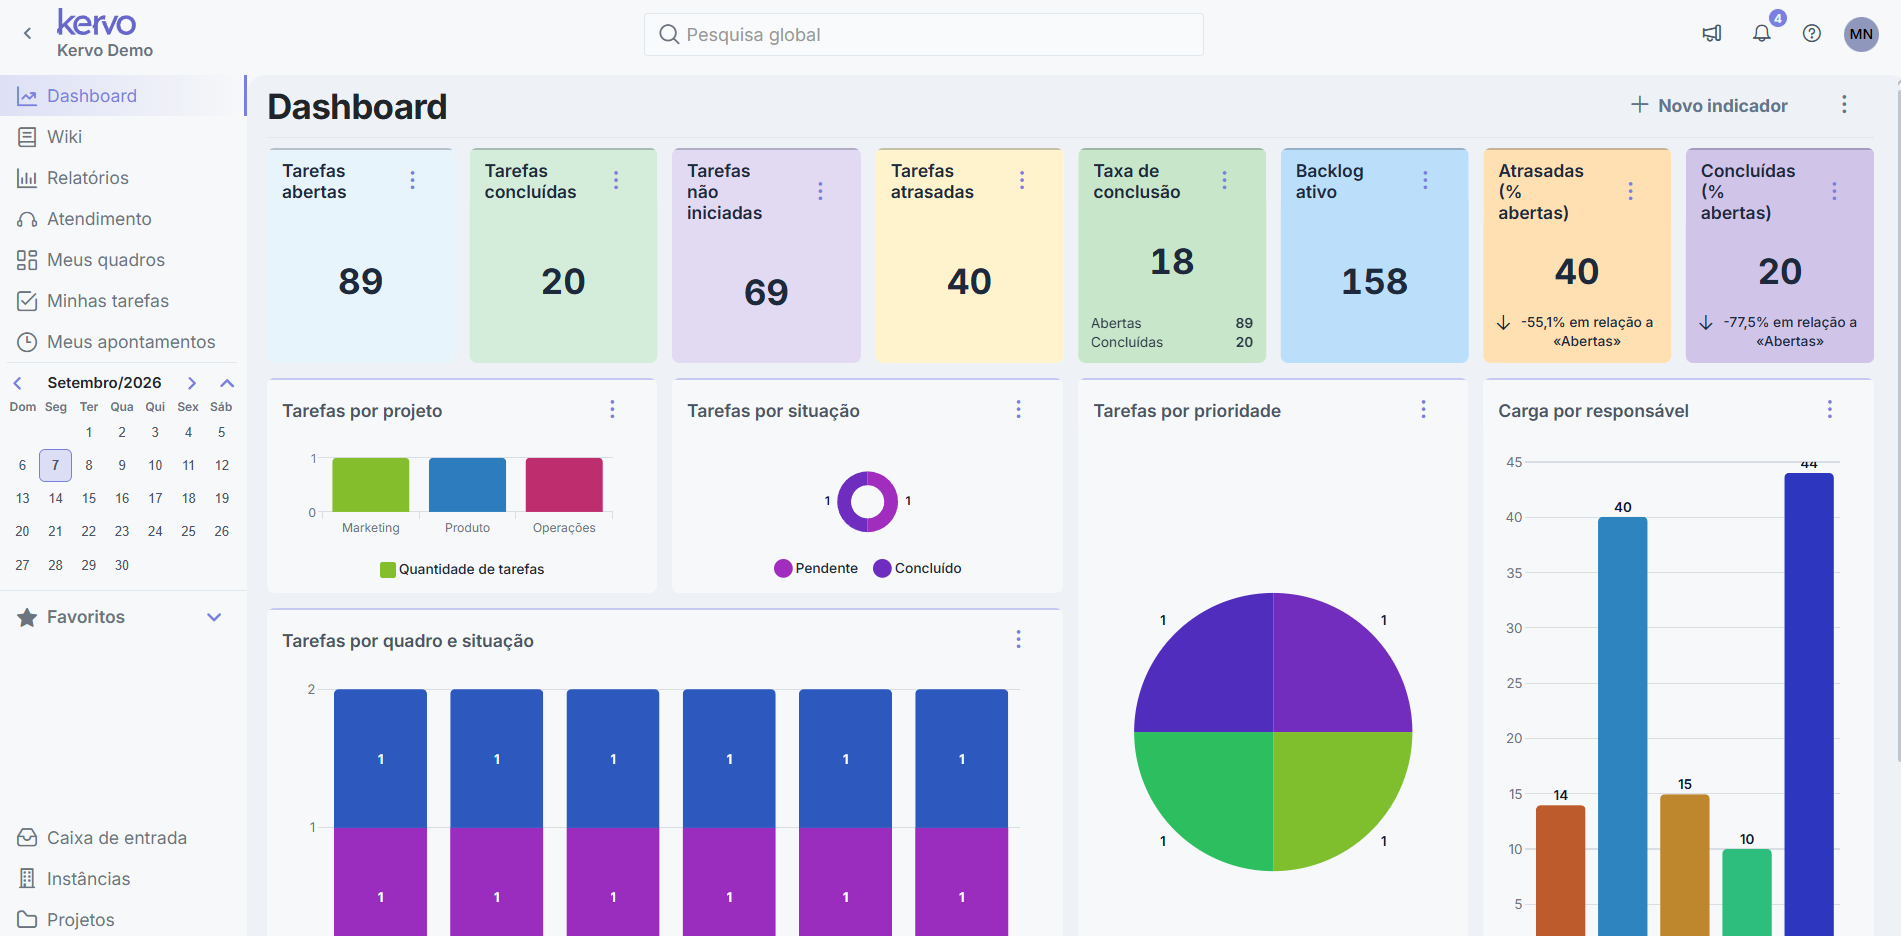This screenshot has height=936, width=1901.
Task: Click Setembro/2026 month label
Action: [x=104, y=383]
